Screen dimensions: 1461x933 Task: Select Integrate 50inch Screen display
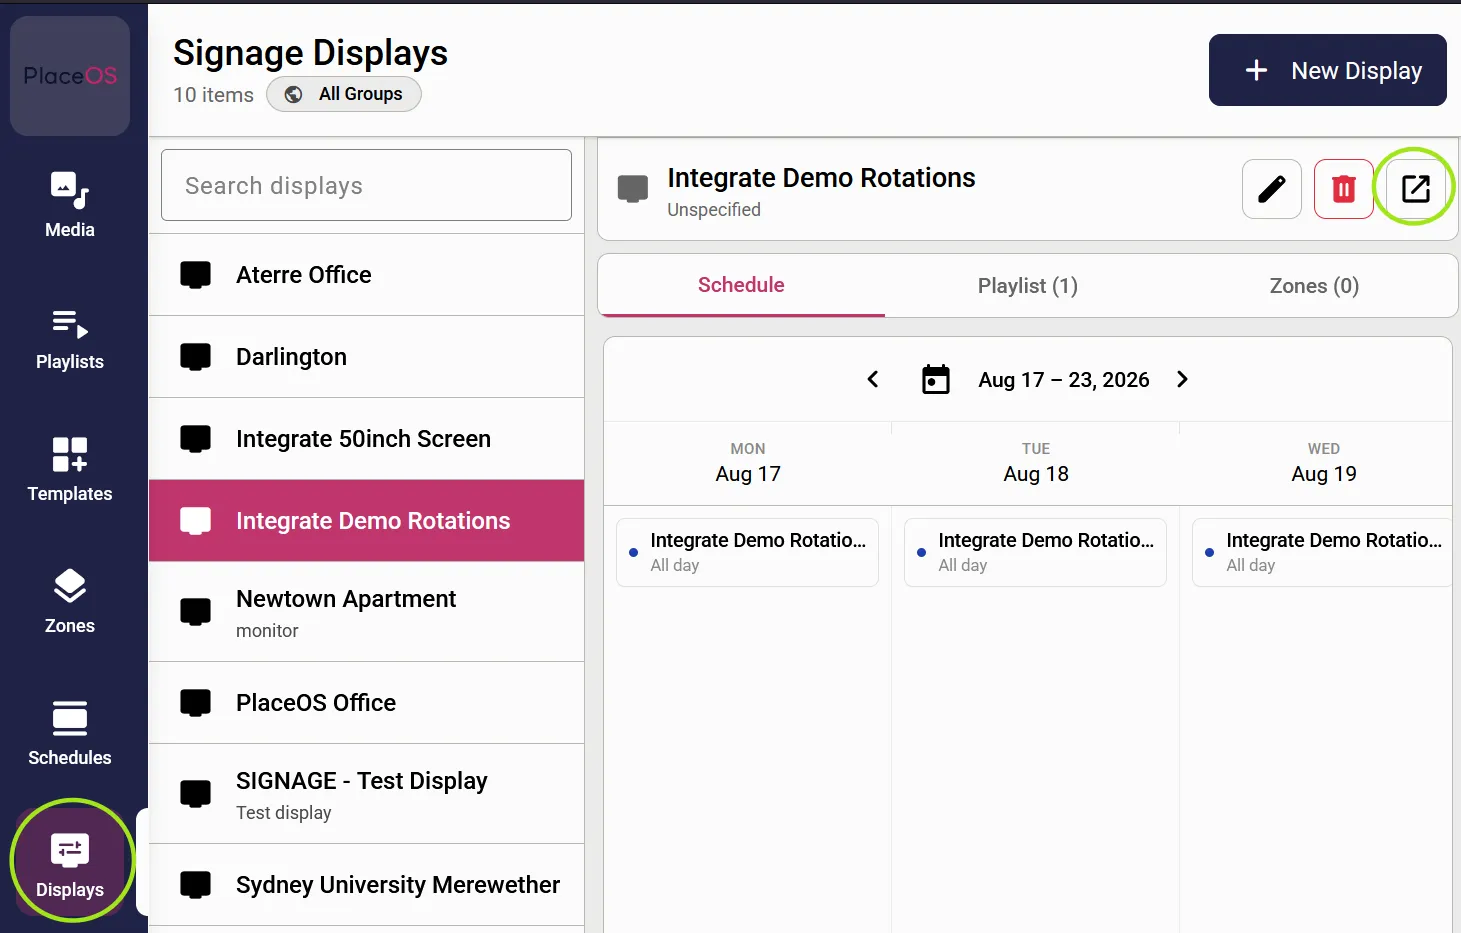[366, 439]
